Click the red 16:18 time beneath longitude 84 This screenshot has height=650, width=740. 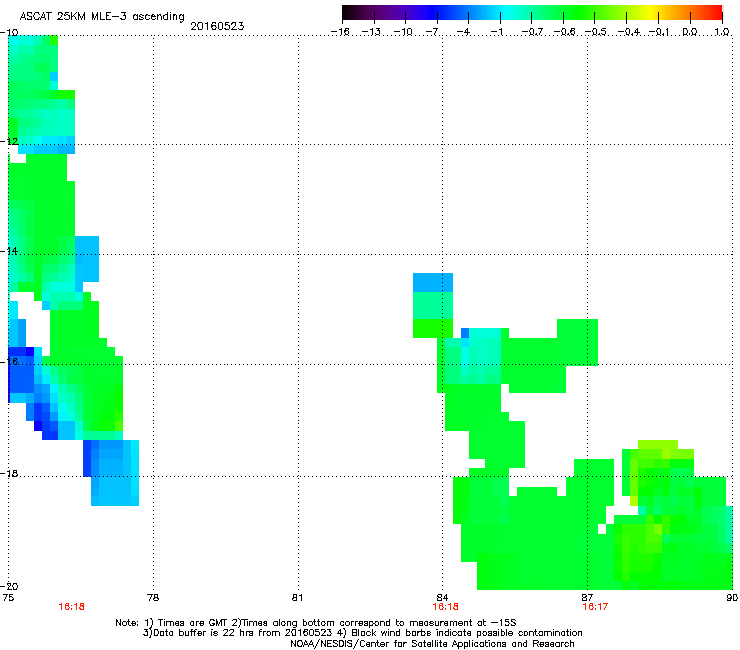click(x=446, y=607)
